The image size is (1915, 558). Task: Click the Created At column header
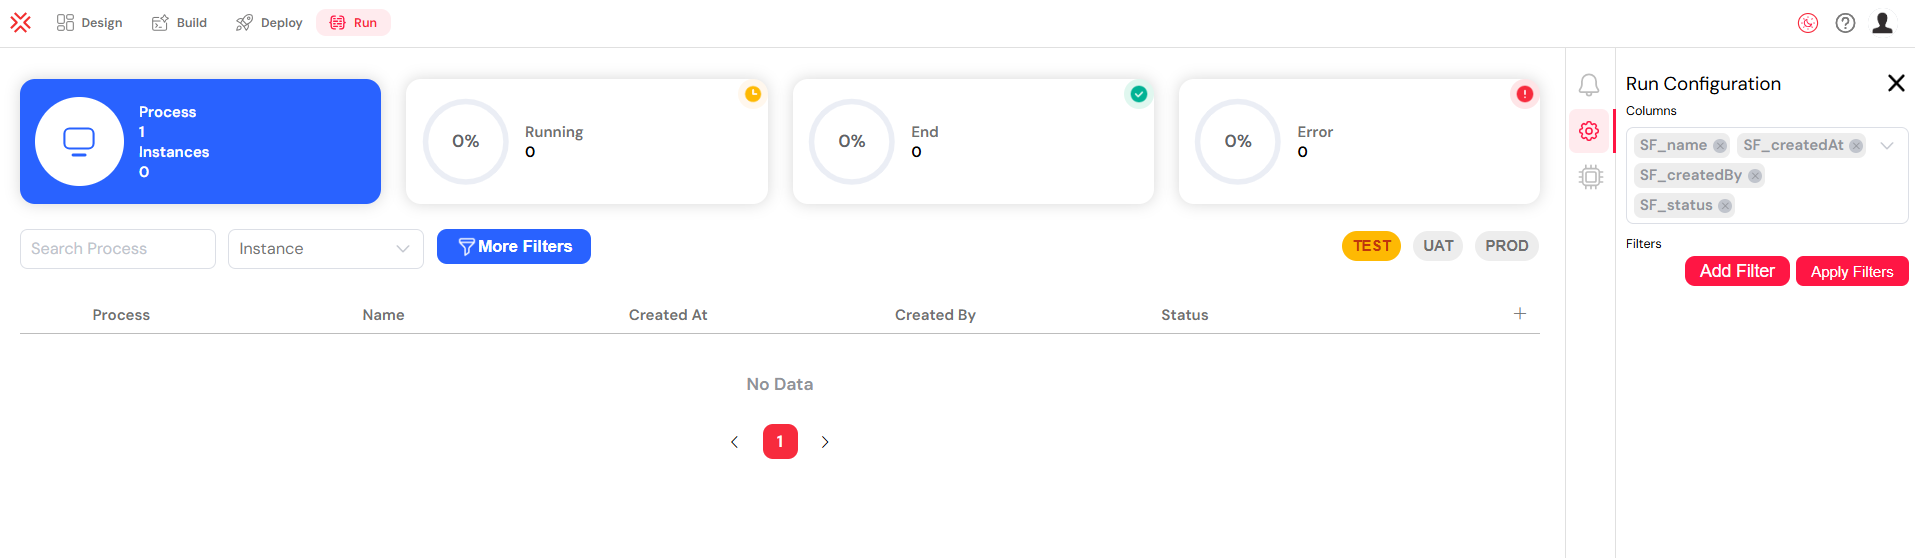pyautogui.click(x=668, y=315)
